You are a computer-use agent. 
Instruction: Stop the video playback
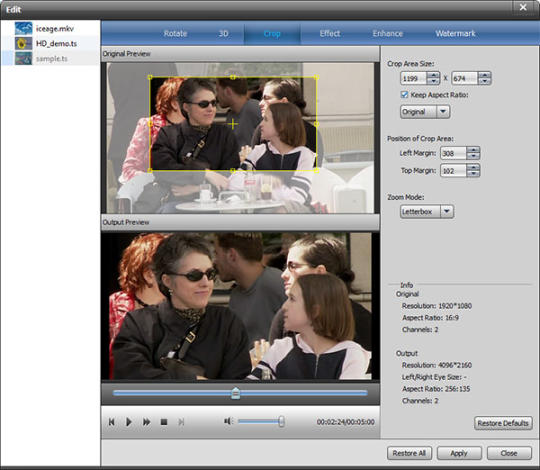point(164,422)
